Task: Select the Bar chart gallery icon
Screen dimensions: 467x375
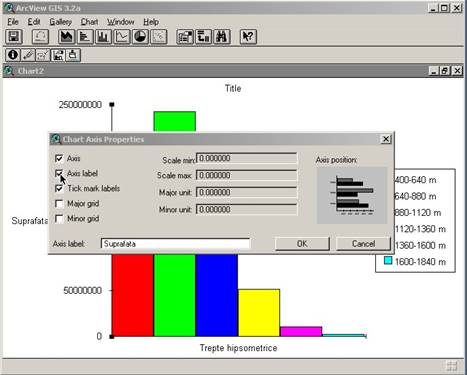Action: click(x=85, y=37)
